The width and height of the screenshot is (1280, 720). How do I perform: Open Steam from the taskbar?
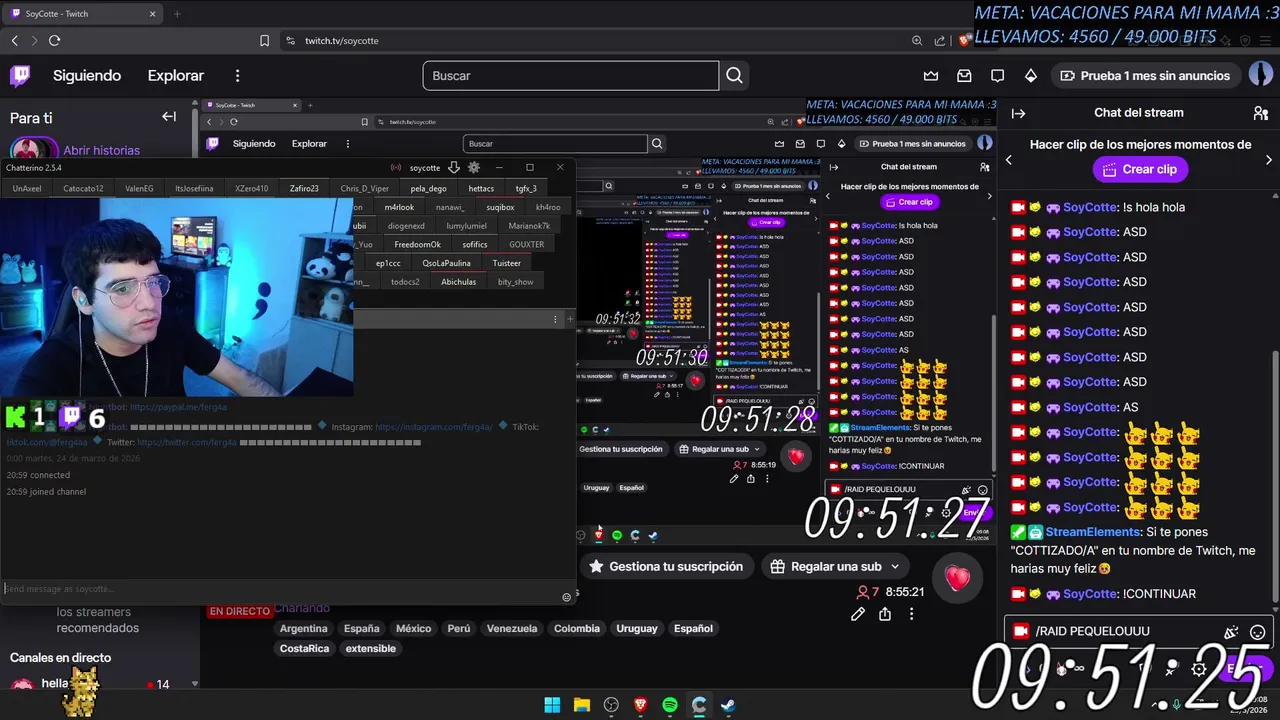coord(728,705)
